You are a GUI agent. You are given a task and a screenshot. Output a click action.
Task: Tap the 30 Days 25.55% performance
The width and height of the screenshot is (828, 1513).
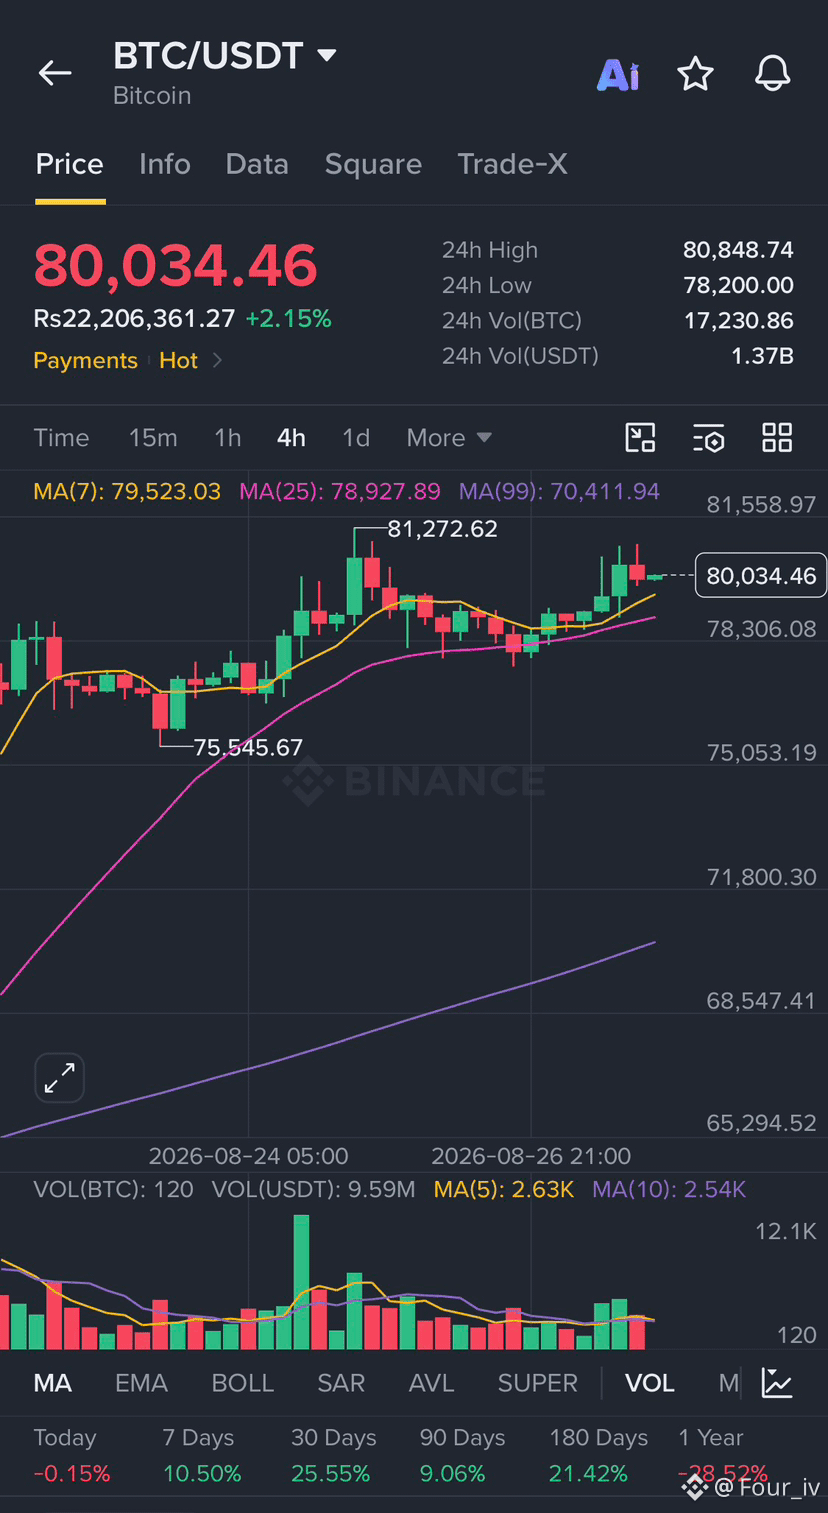coord(333,1455)
